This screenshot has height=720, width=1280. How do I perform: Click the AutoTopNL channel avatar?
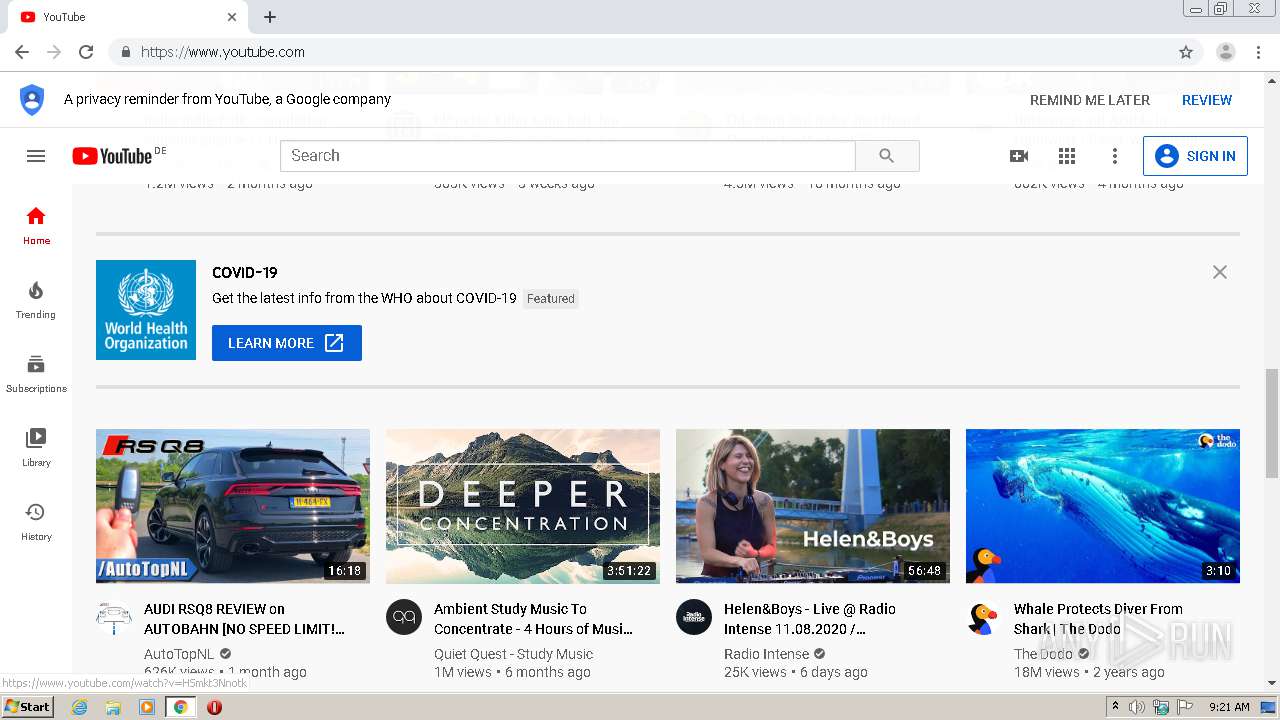point(114,618)
